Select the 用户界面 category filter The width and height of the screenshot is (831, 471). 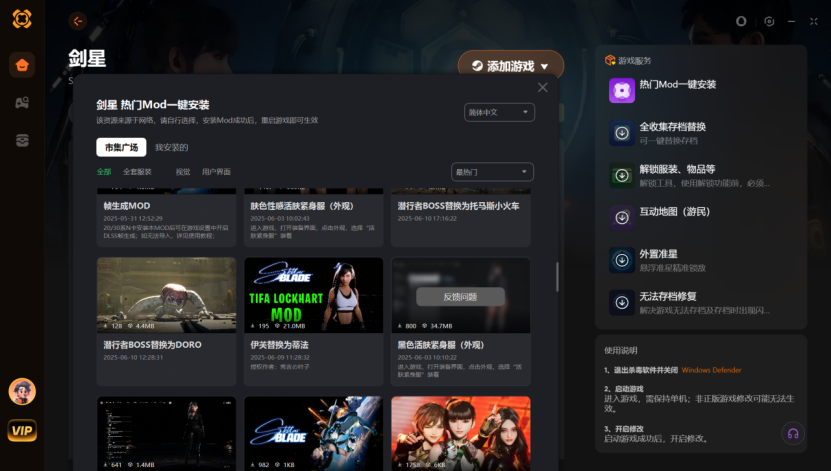[x=216, y=172]
